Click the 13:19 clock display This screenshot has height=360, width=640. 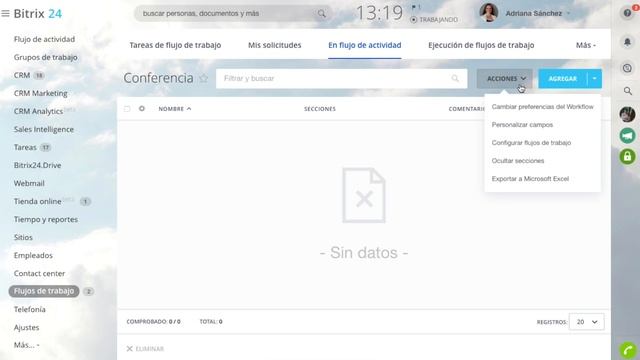[x=379, y=13]
